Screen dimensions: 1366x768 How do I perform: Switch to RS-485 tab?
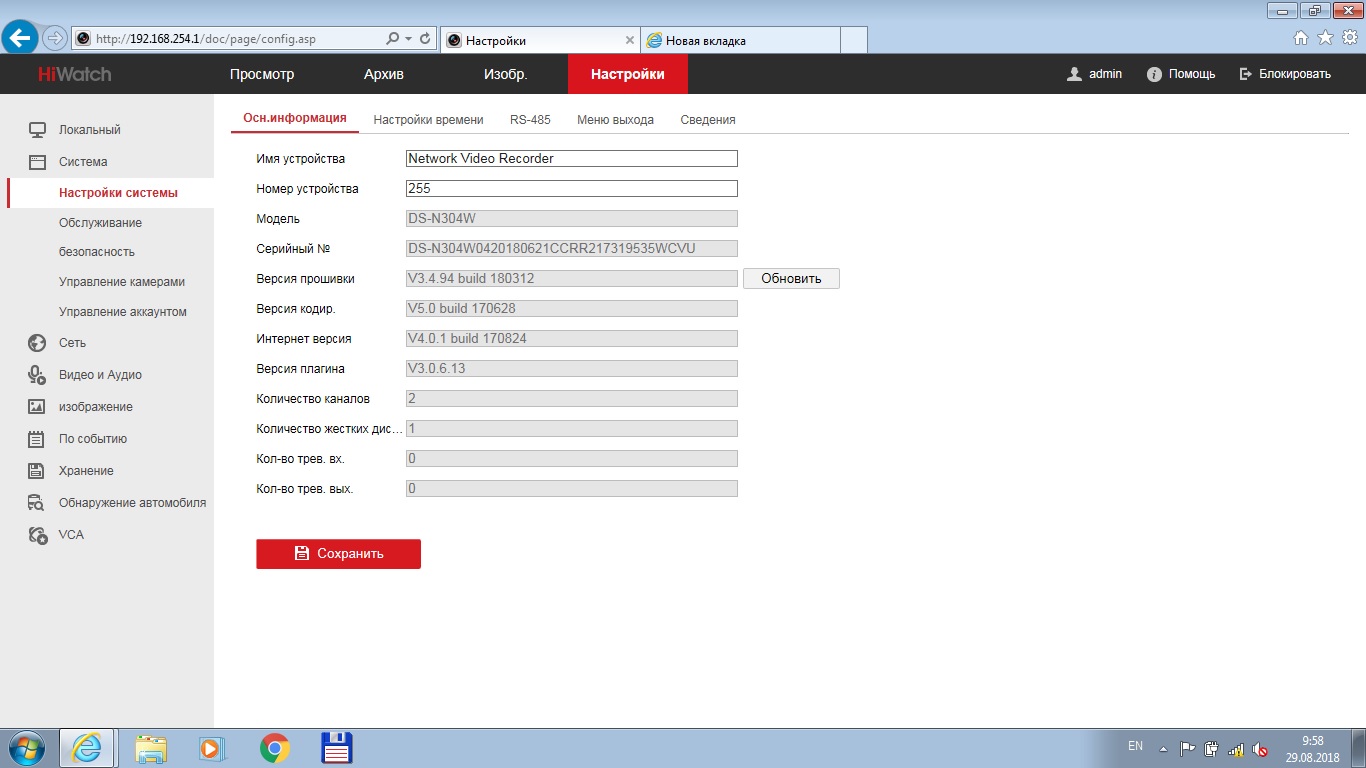[530, 120]
